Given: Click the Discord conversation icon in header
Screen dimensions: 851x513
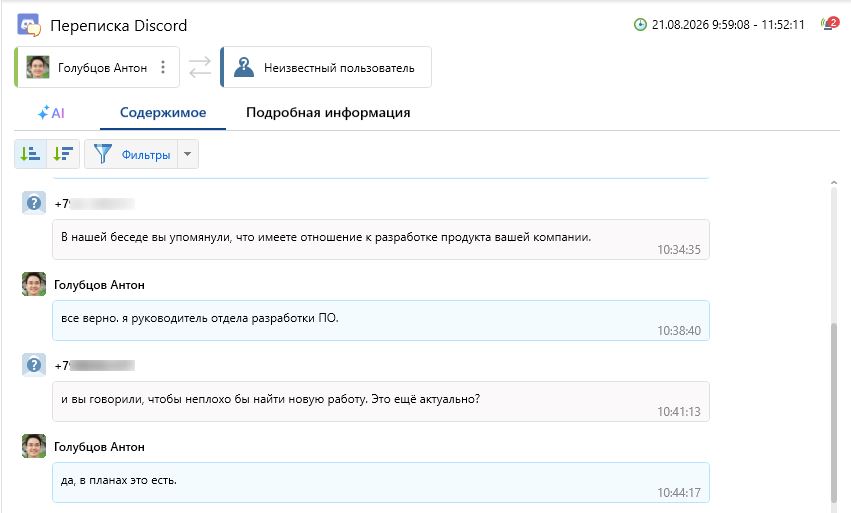Looking at the screenshot, I should [29, 25].
